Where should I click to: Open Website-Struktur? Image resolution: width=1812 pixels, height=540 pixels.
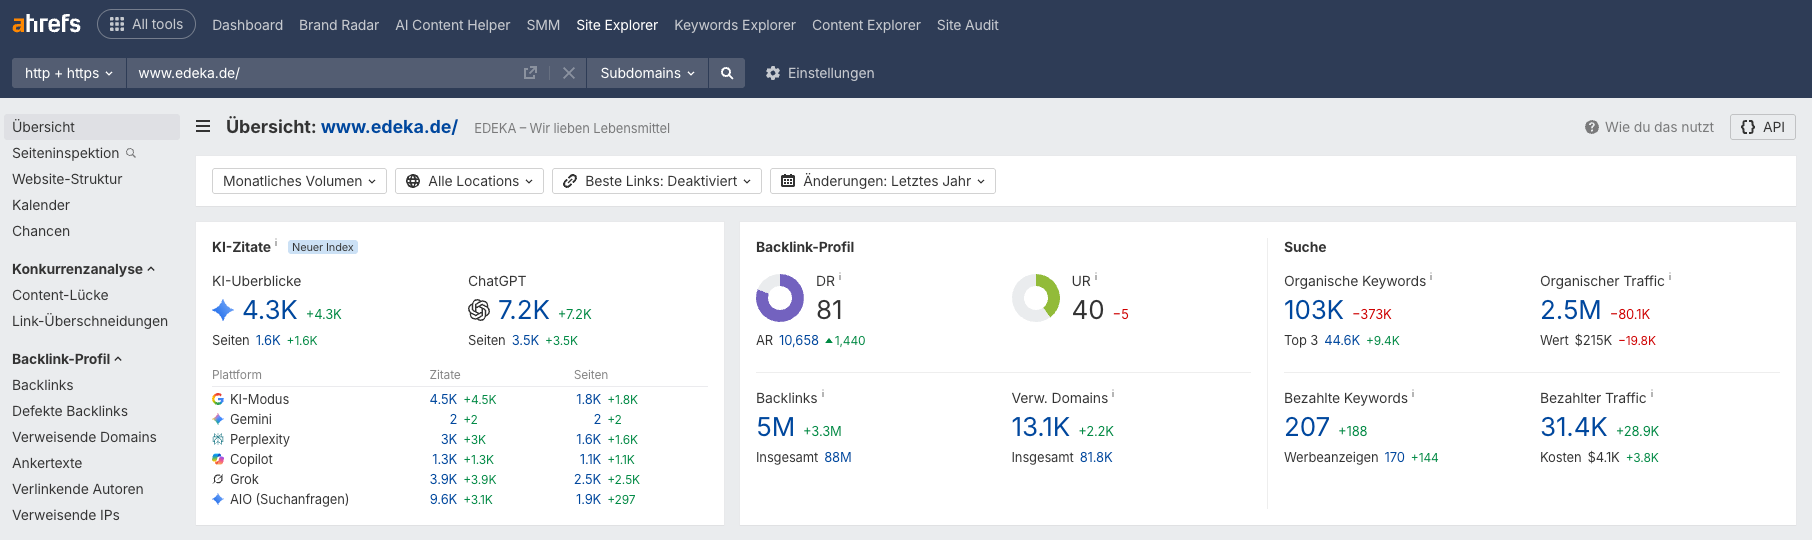point(67,179)
